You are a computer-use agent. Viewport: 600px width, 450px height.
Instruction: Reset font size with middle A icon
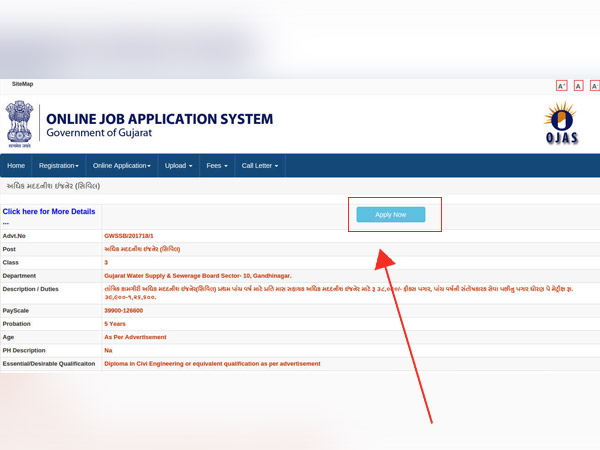(578, 86)
